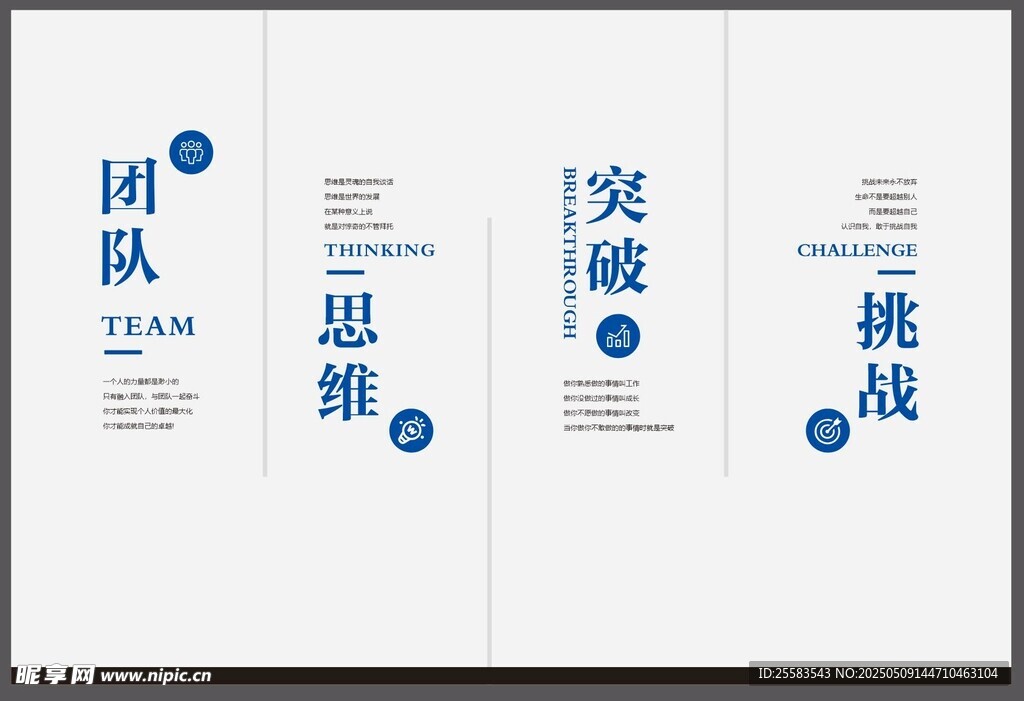
Task: Select the line 一个人的力量都是渺小的
Action: [x=140, y=382]
